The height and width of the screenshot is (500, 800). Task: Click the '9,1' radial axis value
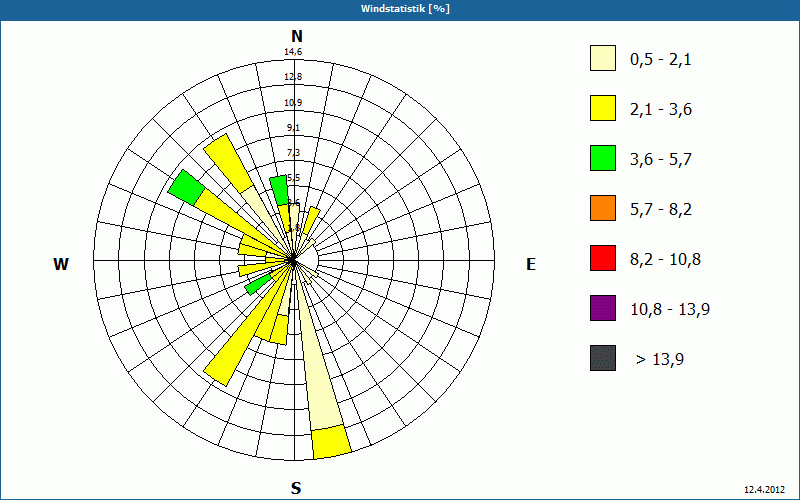pos(293,128)
